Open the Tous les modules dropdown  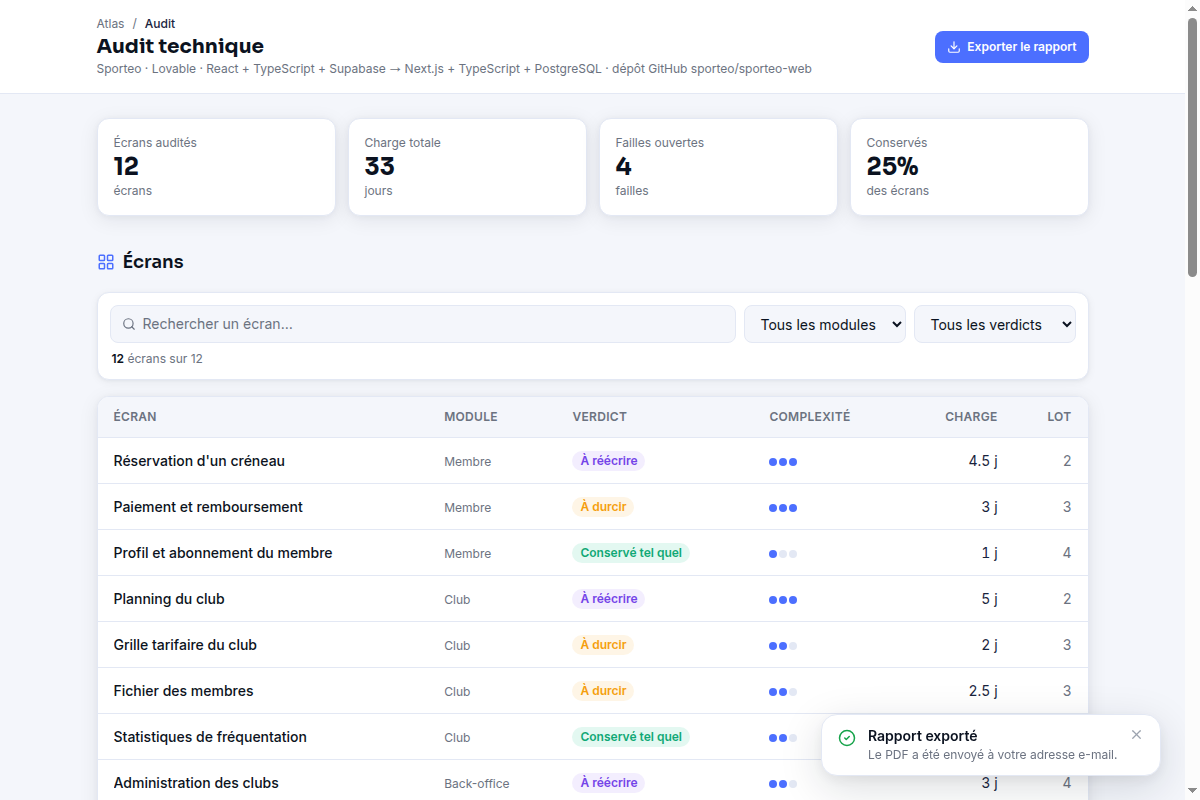pyautogui.click(x=825, y=324)
